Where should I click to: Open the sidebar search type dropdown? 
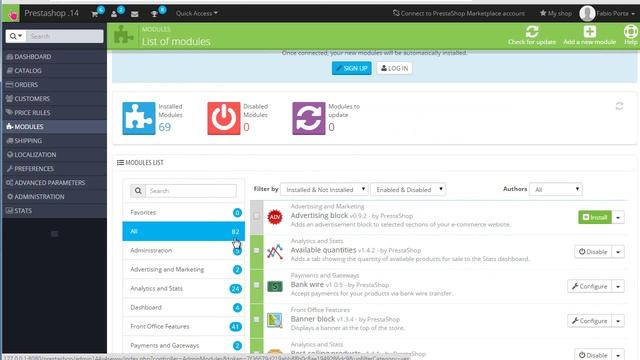[x=16, y=36]
